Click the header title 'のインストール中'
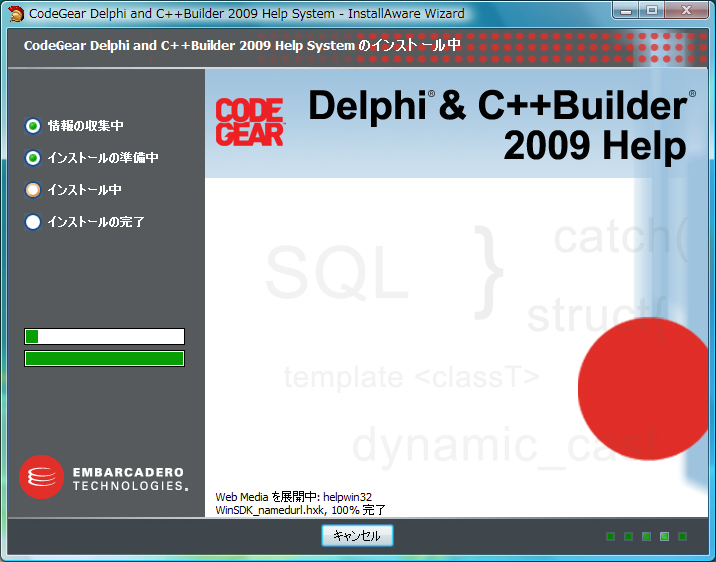Viewport: 716px width, 562px height. tap(409, 45)
